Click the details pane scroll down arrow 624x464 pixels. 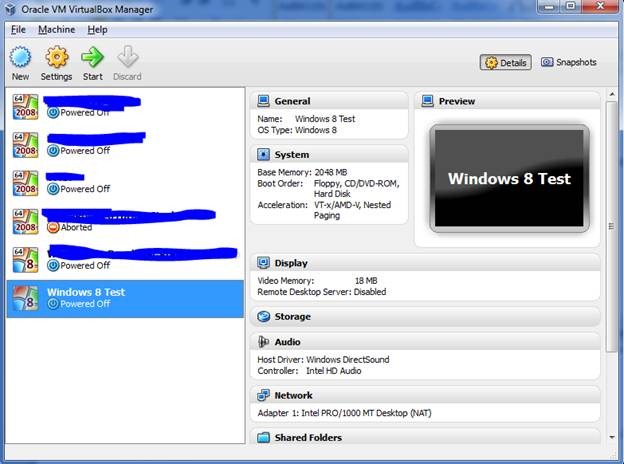(612, 437)
